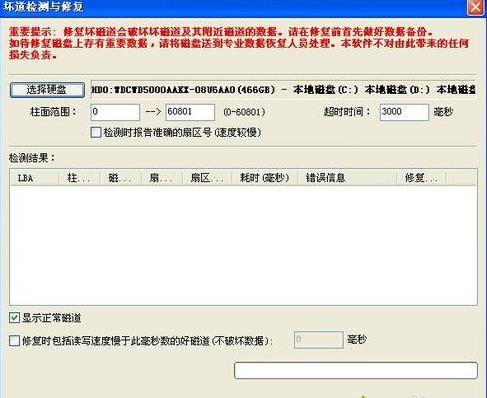Enable 检测时报告准确的扇区号 checkbox

click(96, 133)
